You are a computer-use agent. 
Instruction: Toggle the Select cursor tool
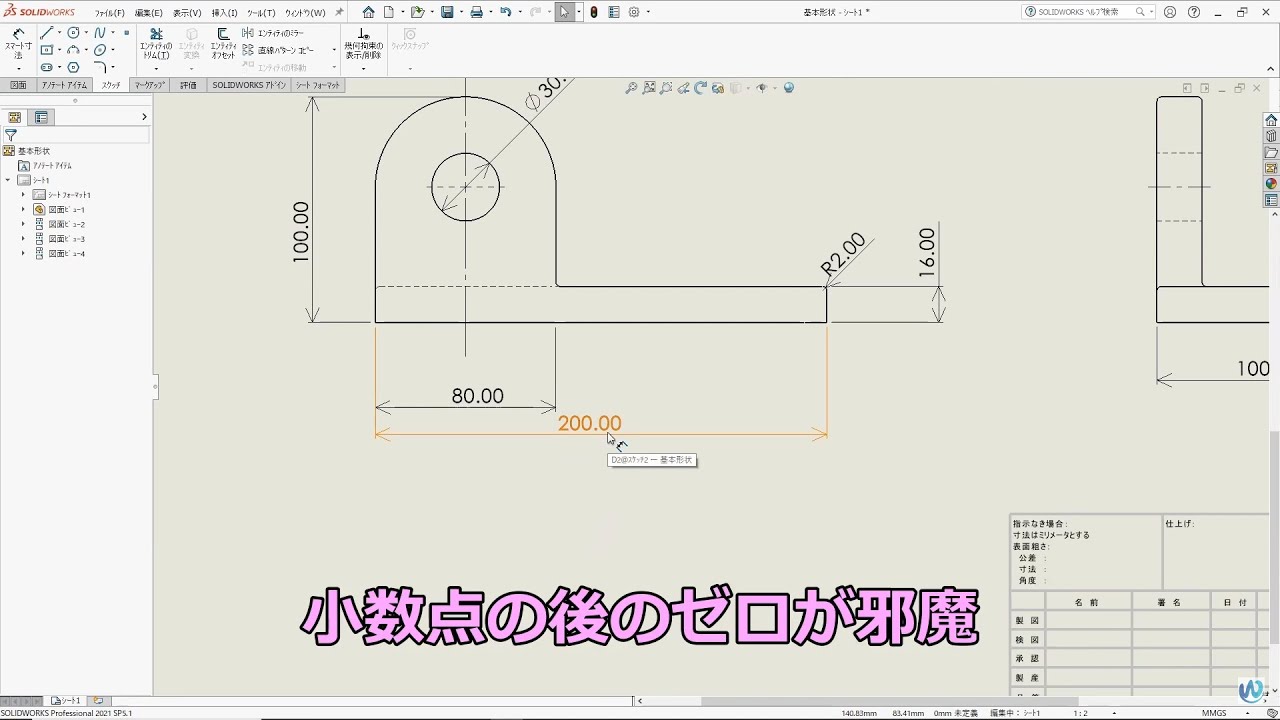pos(565,12)
